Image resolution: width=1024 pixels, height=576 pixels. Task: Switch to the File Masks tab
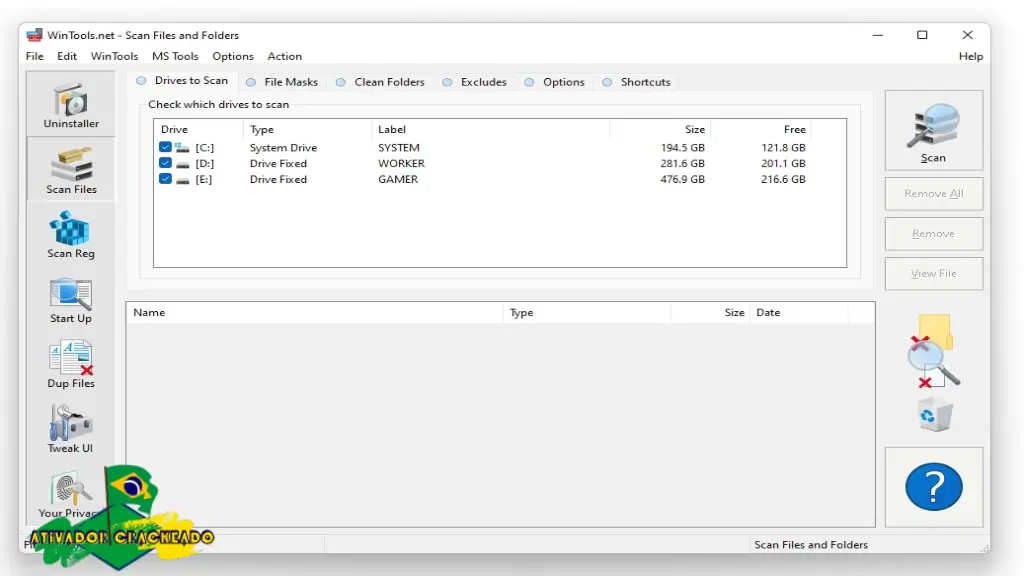pyautogui.click(x=282, y=82)
